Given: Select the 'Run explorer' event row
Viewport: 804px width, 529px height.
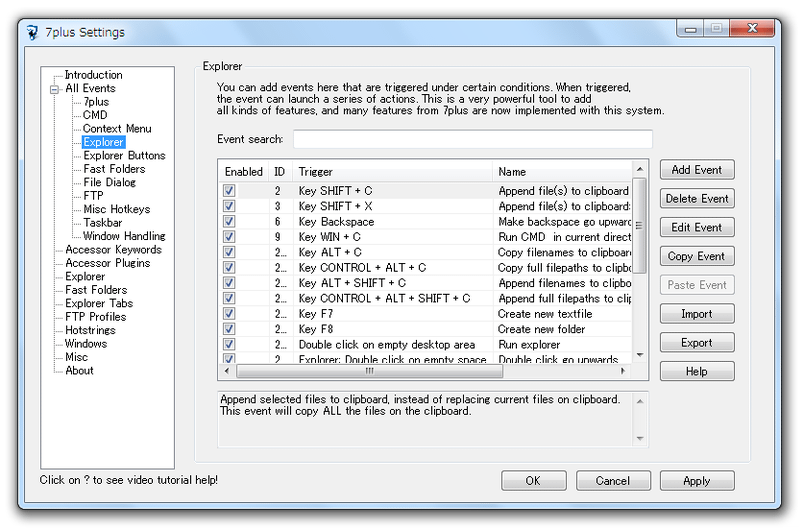Looking at the screenshot, I should pos(426,344).
